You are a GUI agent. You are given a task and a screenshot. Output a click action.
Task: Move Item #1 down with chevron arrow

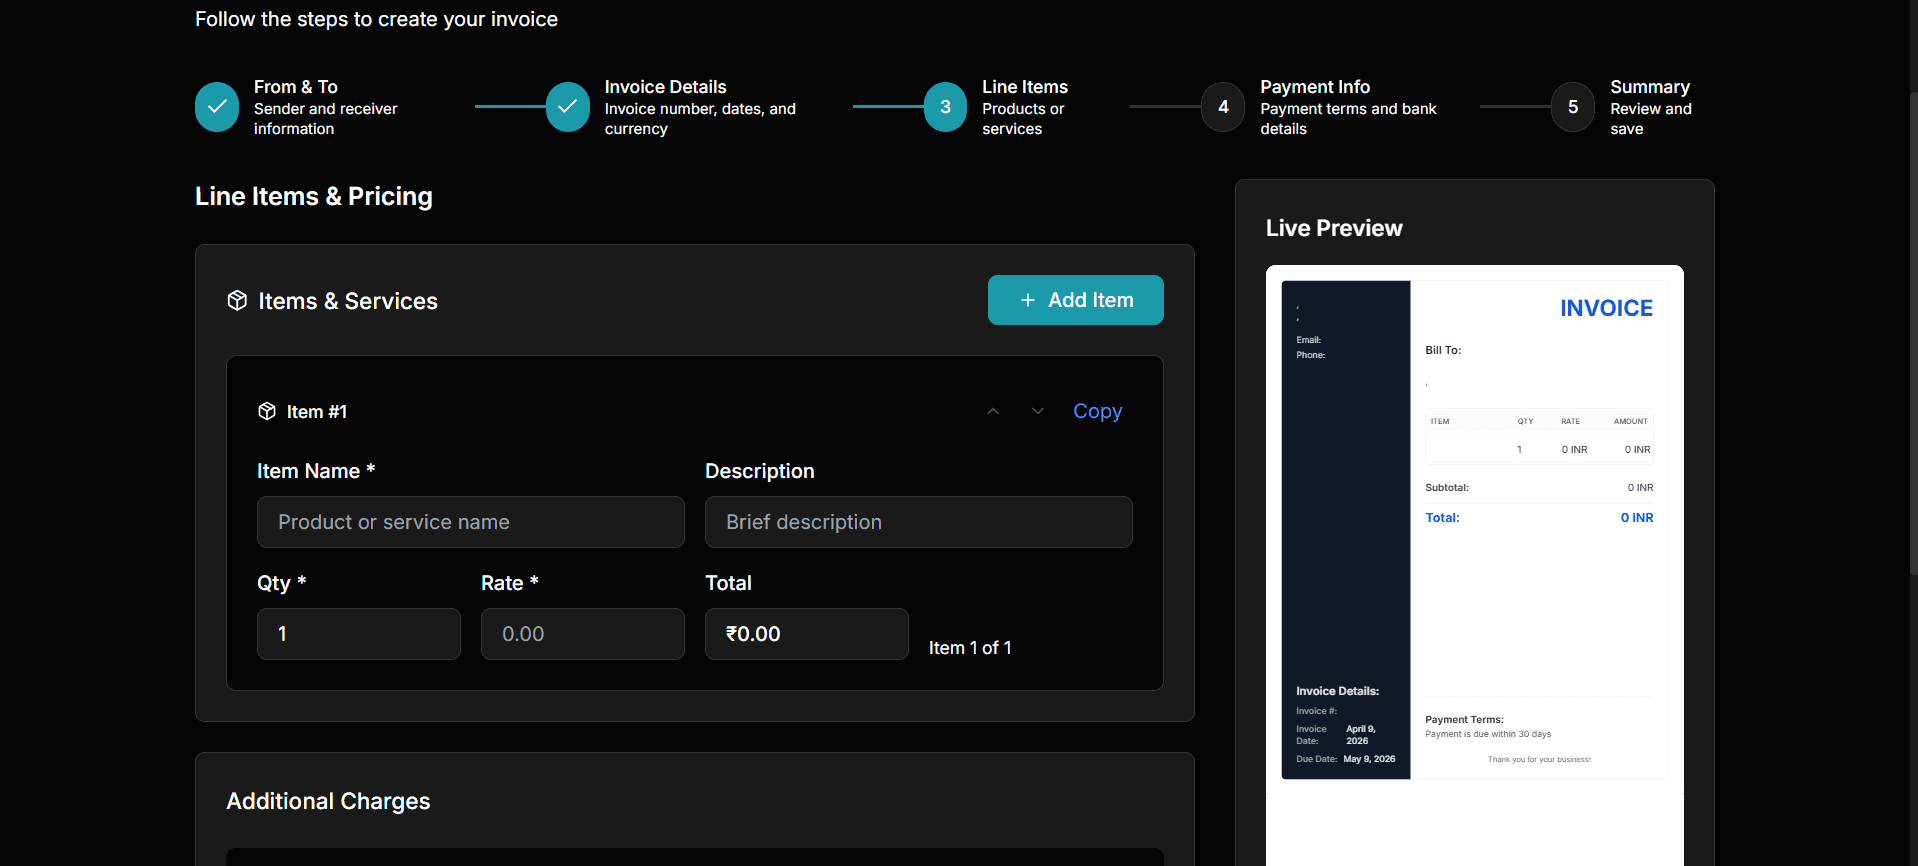1037,411
